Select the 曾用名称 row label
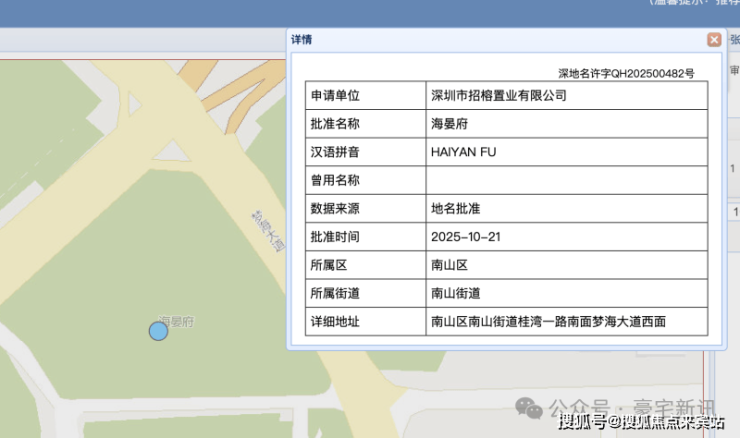740x438 pixels. 335,180
